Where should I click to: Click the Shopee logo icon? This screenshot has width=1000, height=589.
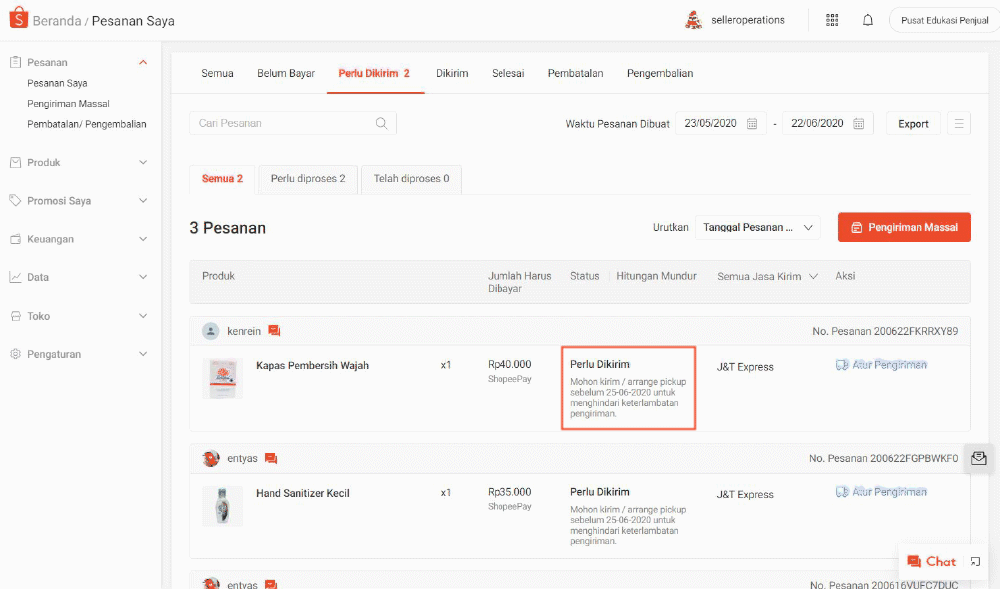(18, 20)
